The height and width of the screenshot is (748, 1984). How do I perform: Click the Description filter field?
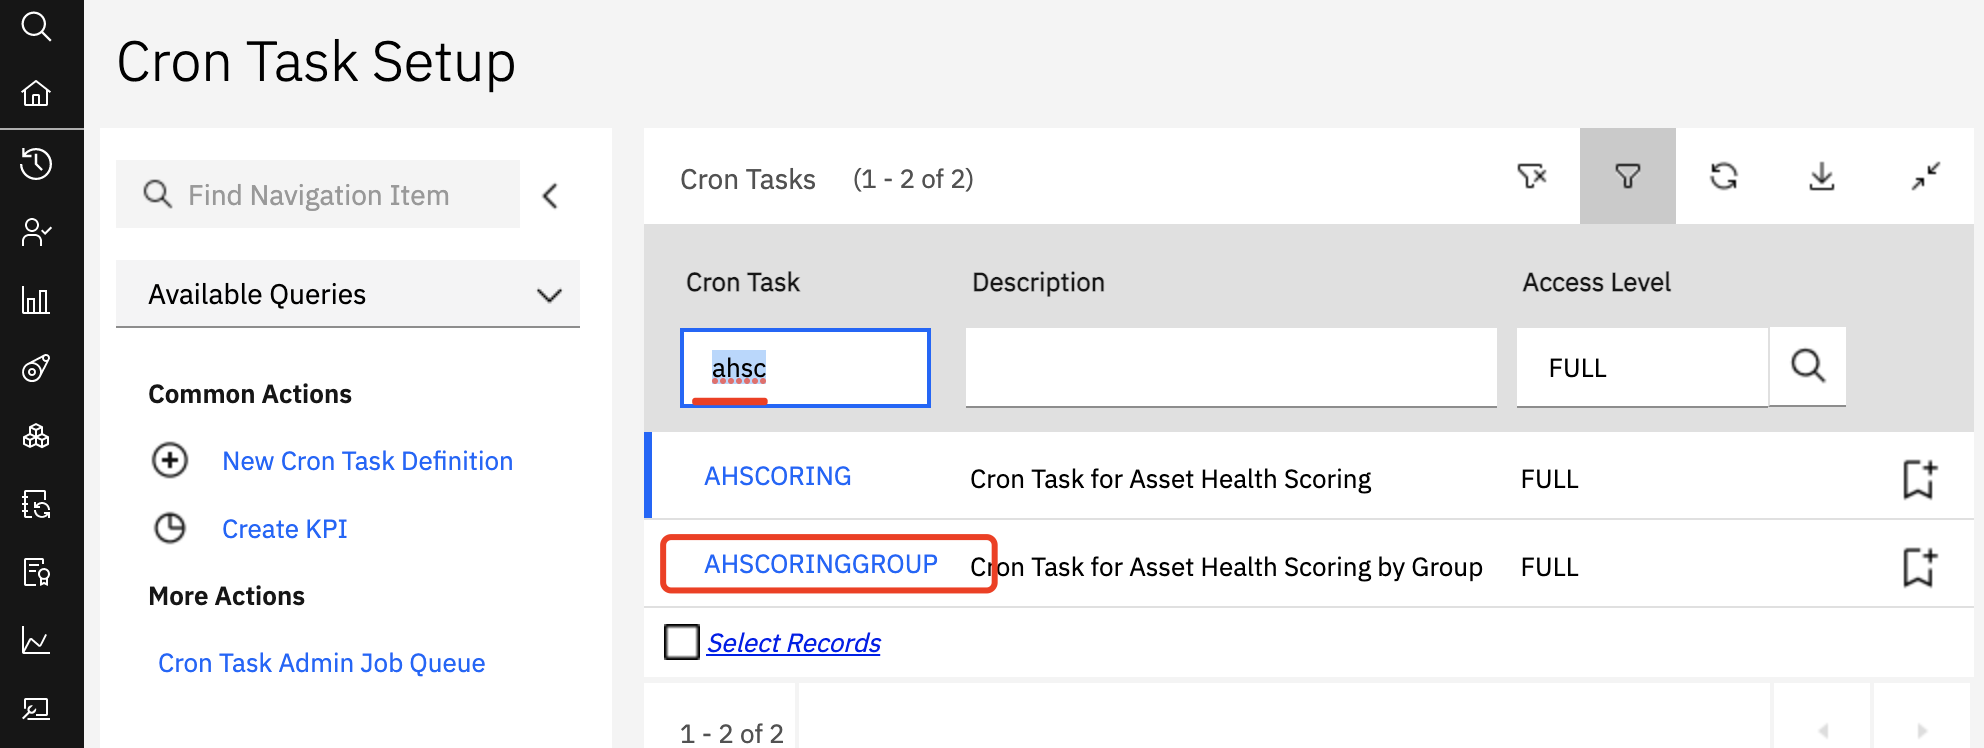click(1231, 367)
